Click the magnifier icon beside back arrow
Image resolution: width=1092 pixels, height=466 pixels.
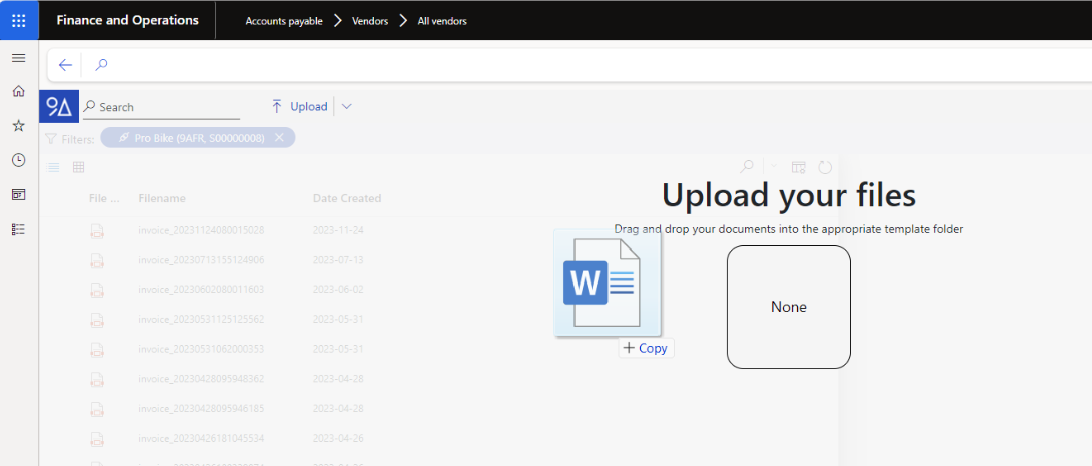101,65
